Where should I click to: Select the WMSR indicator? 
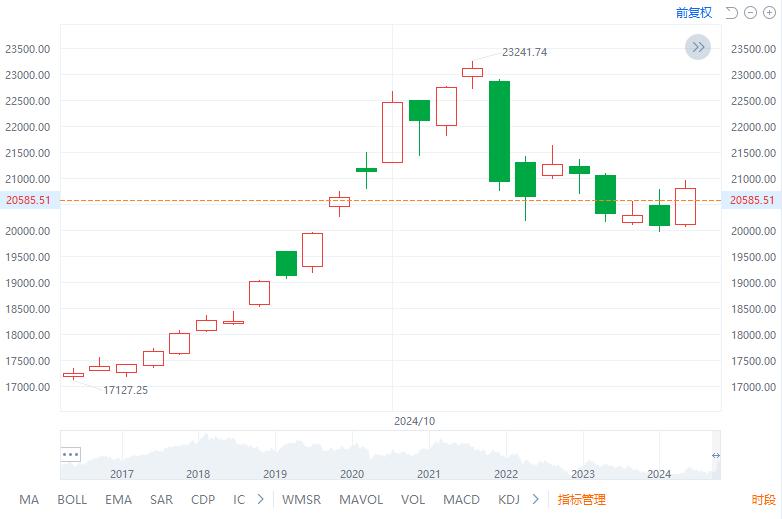301,499
